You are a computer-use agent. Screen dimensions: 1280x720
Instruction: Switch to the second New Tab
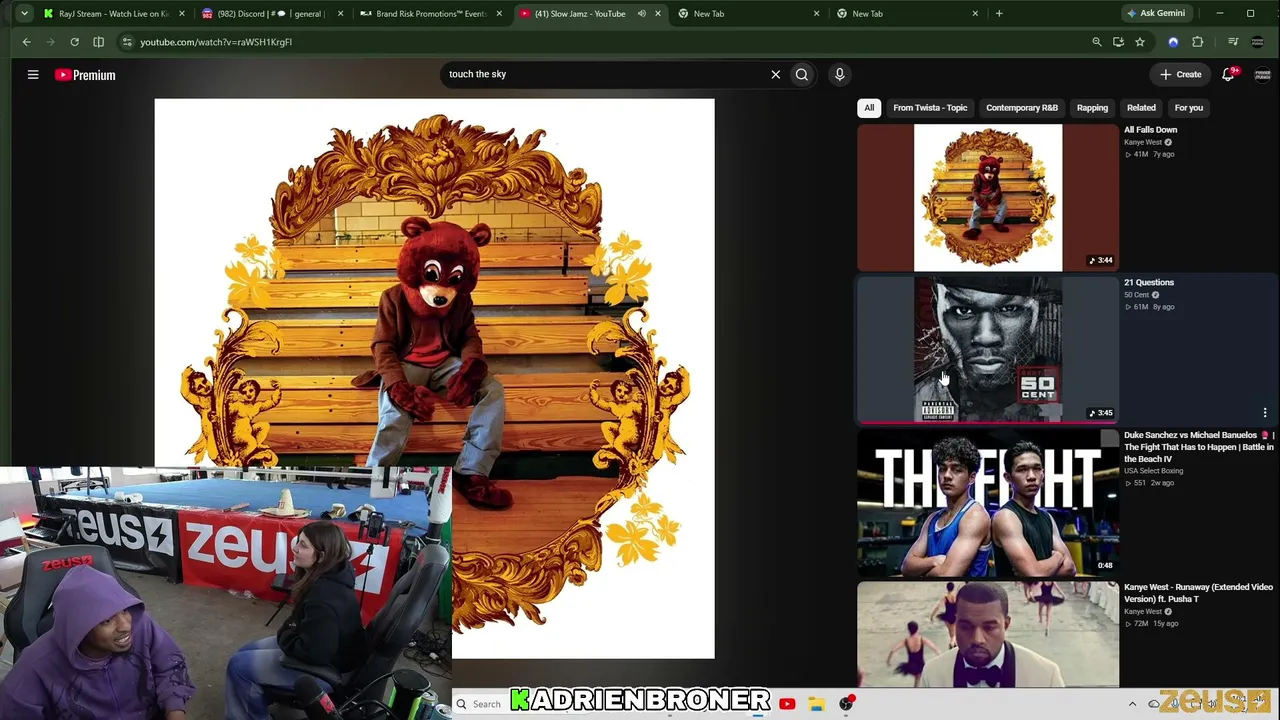(907, 14)
